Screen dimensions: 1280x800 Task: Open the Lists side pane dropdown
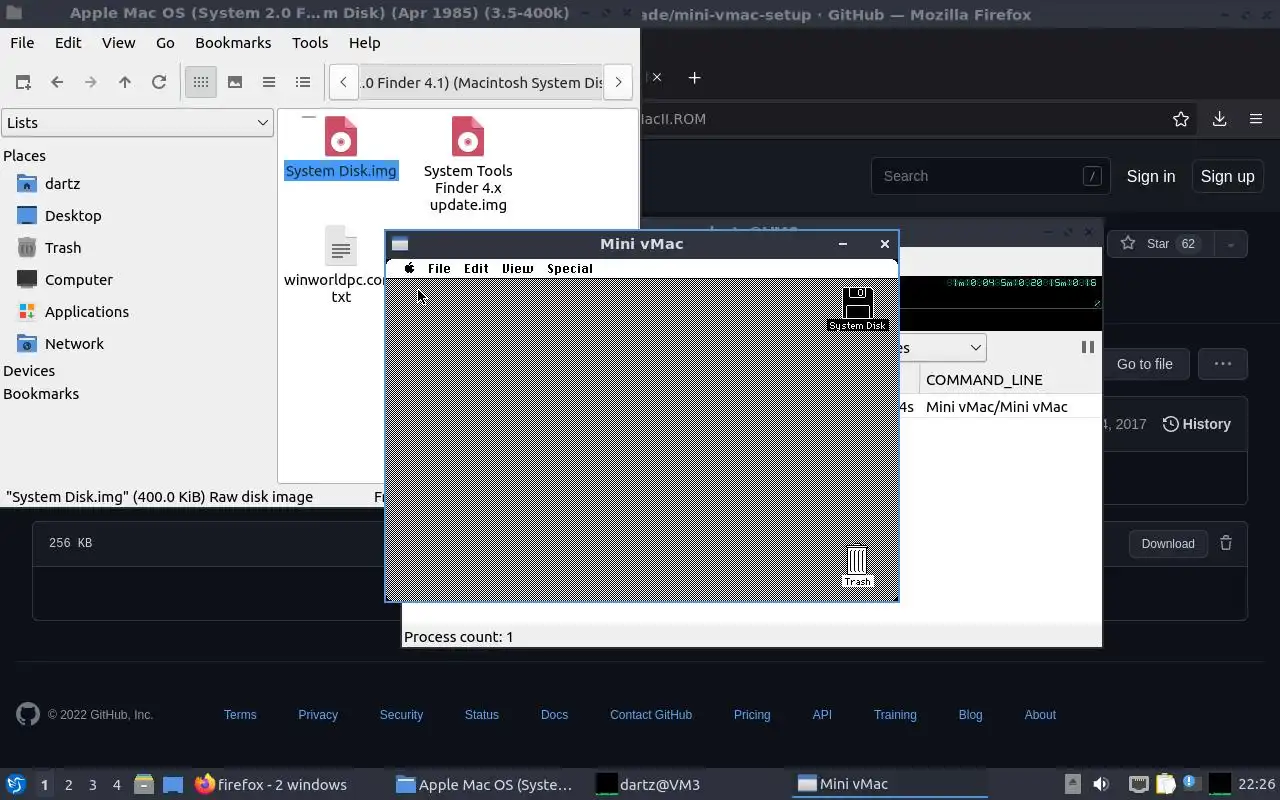137,122
